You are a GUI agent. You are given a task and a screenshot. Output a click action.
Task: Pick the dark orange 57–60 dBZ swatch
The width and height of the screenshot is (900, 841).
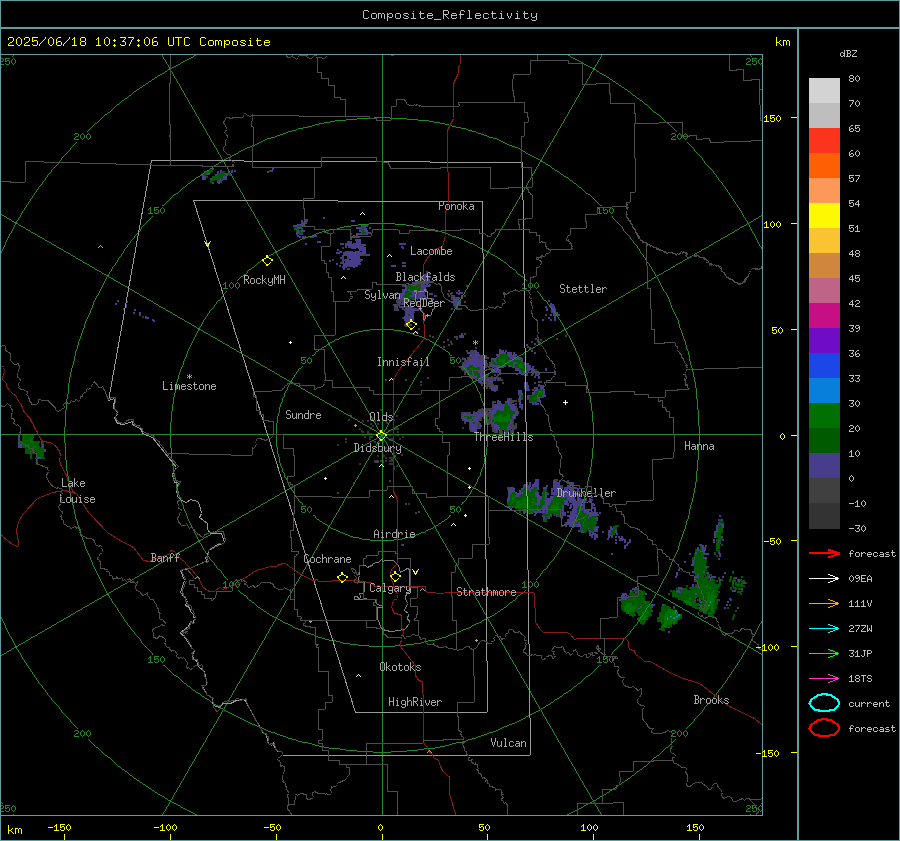(x=824, y=165)
